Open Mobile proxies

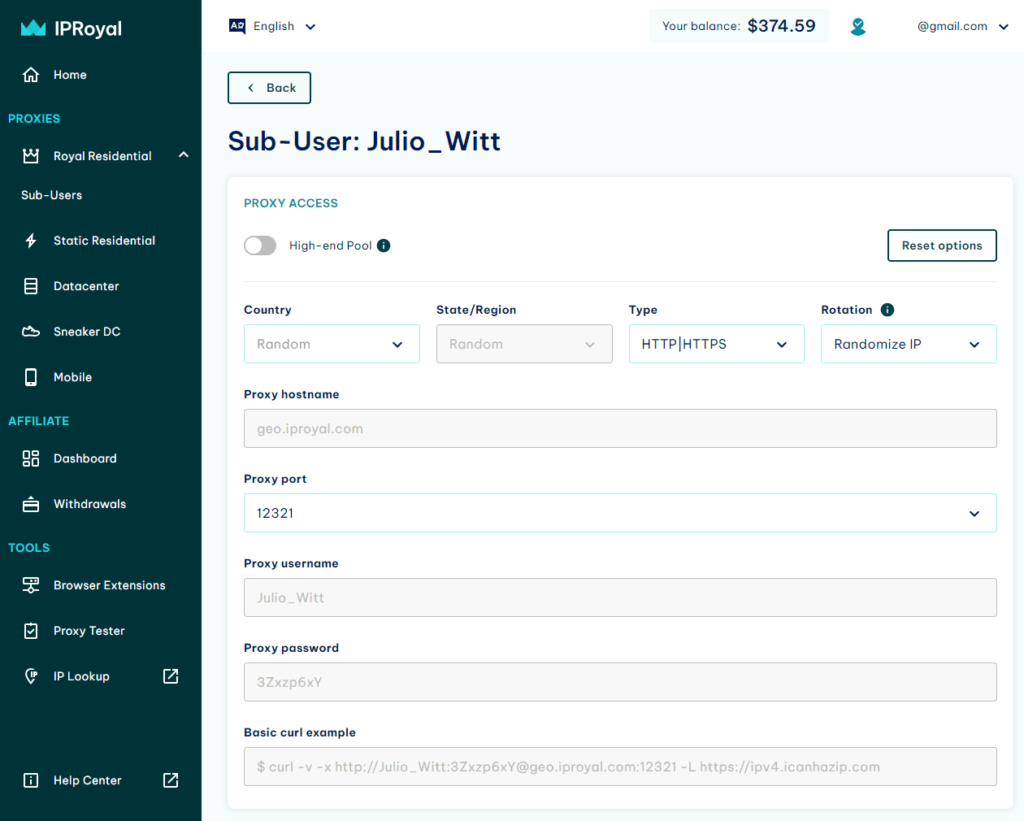click(72, 377)
